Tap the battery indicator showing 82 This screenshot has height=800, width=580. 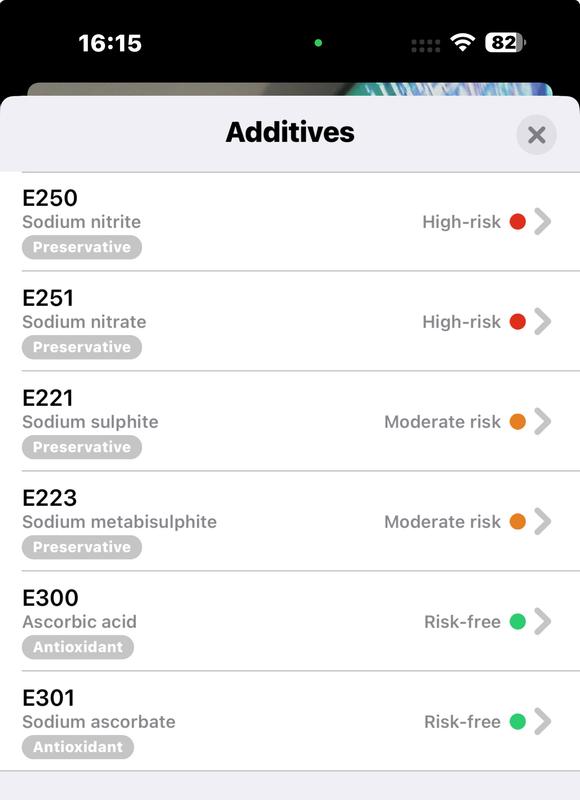click(505, 43)
